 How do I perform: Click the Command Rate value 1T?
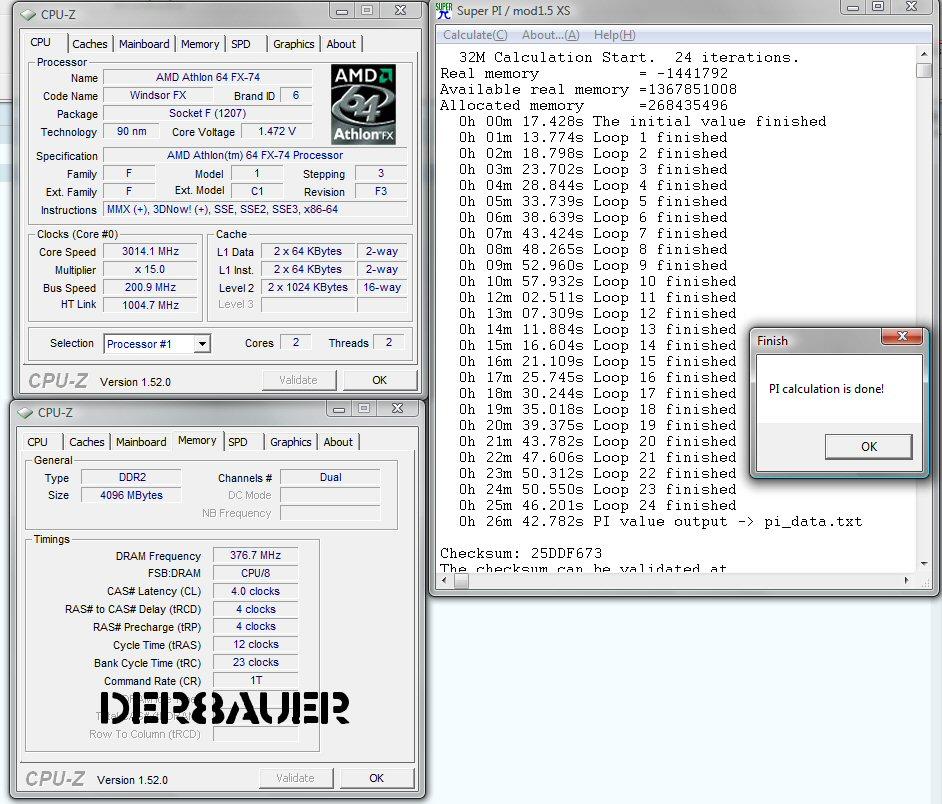point(255,680)
